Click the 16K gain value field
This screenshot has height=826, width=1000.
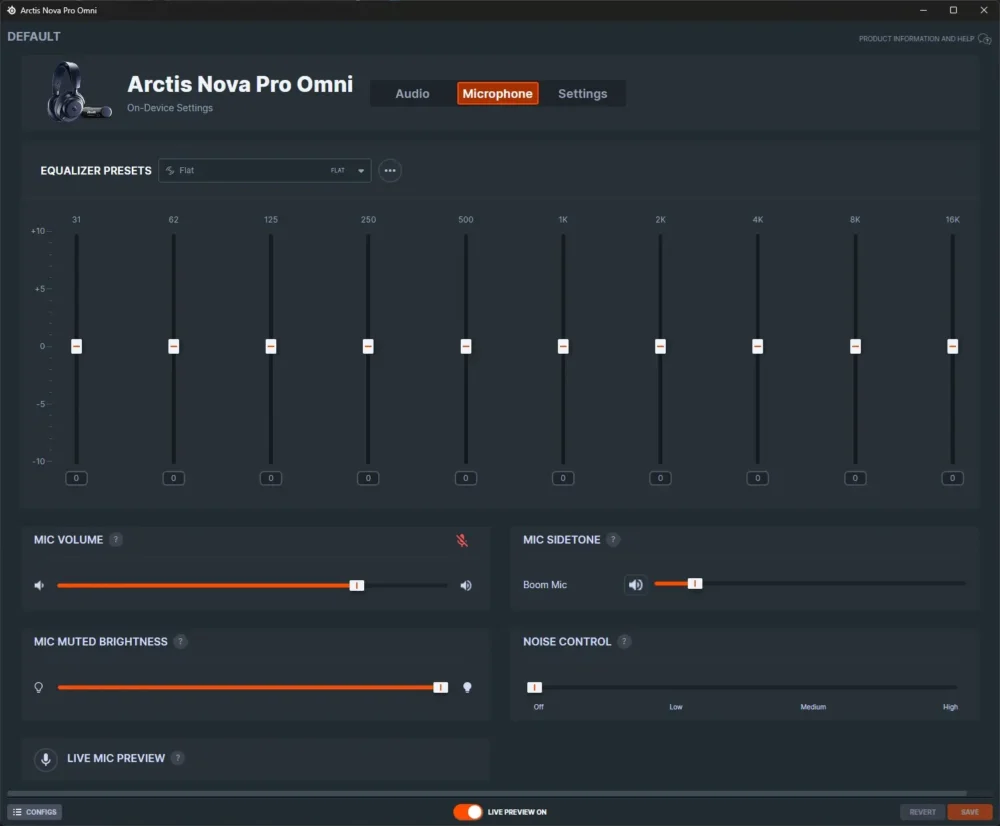pos(952,478)
